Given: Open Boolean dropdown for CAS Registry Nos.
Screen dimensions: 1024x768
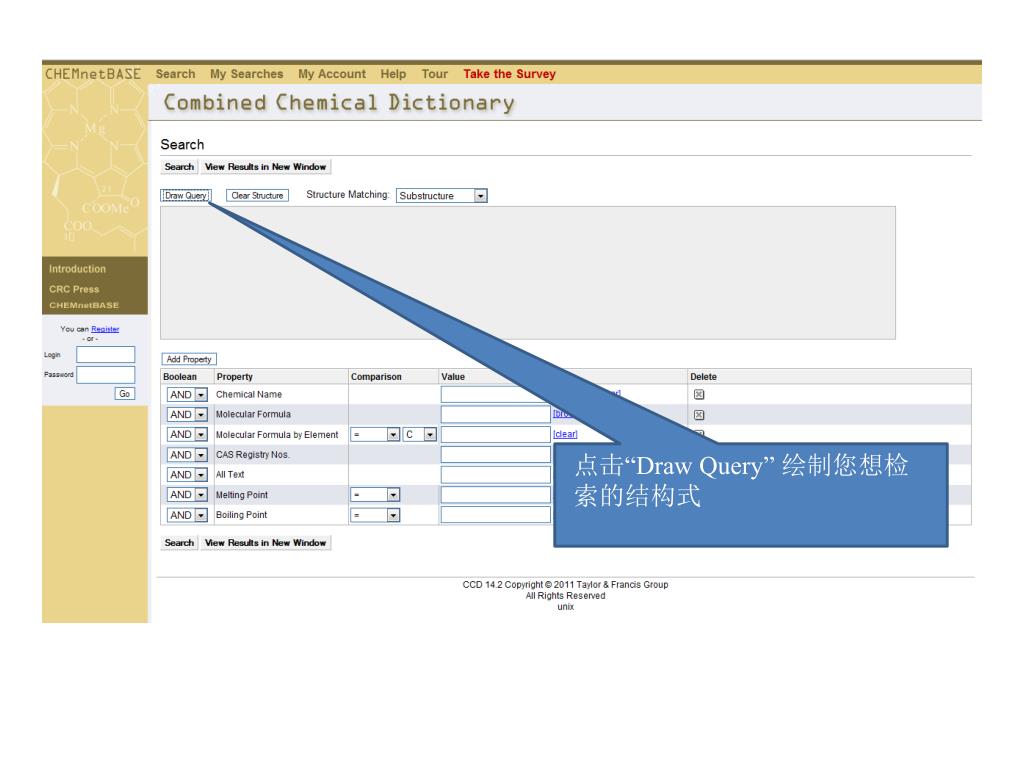Looking at the screenshot, I should tap(187, 455).
